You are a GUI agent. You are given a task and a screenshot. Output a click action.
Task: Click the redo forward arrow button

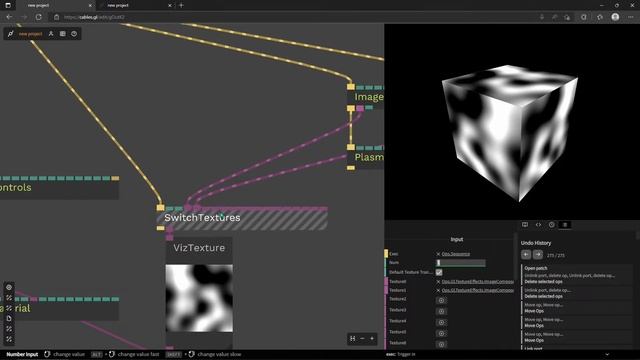[538, 255]
